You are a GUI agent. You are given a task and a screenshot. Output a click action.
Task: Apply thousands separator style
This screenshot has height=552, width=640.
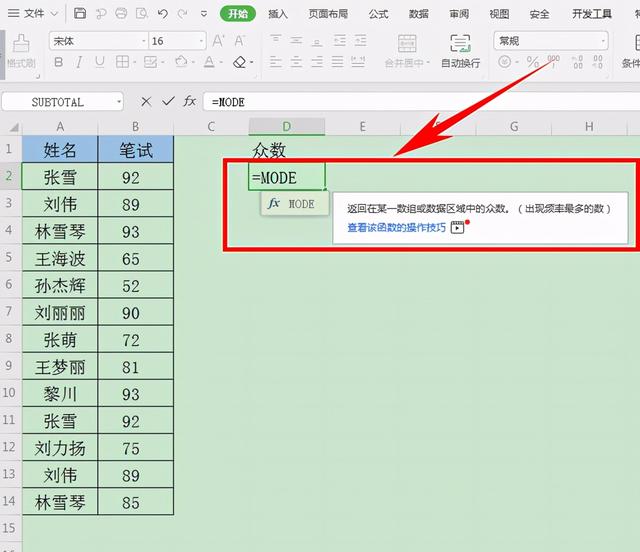coord(553,62)
